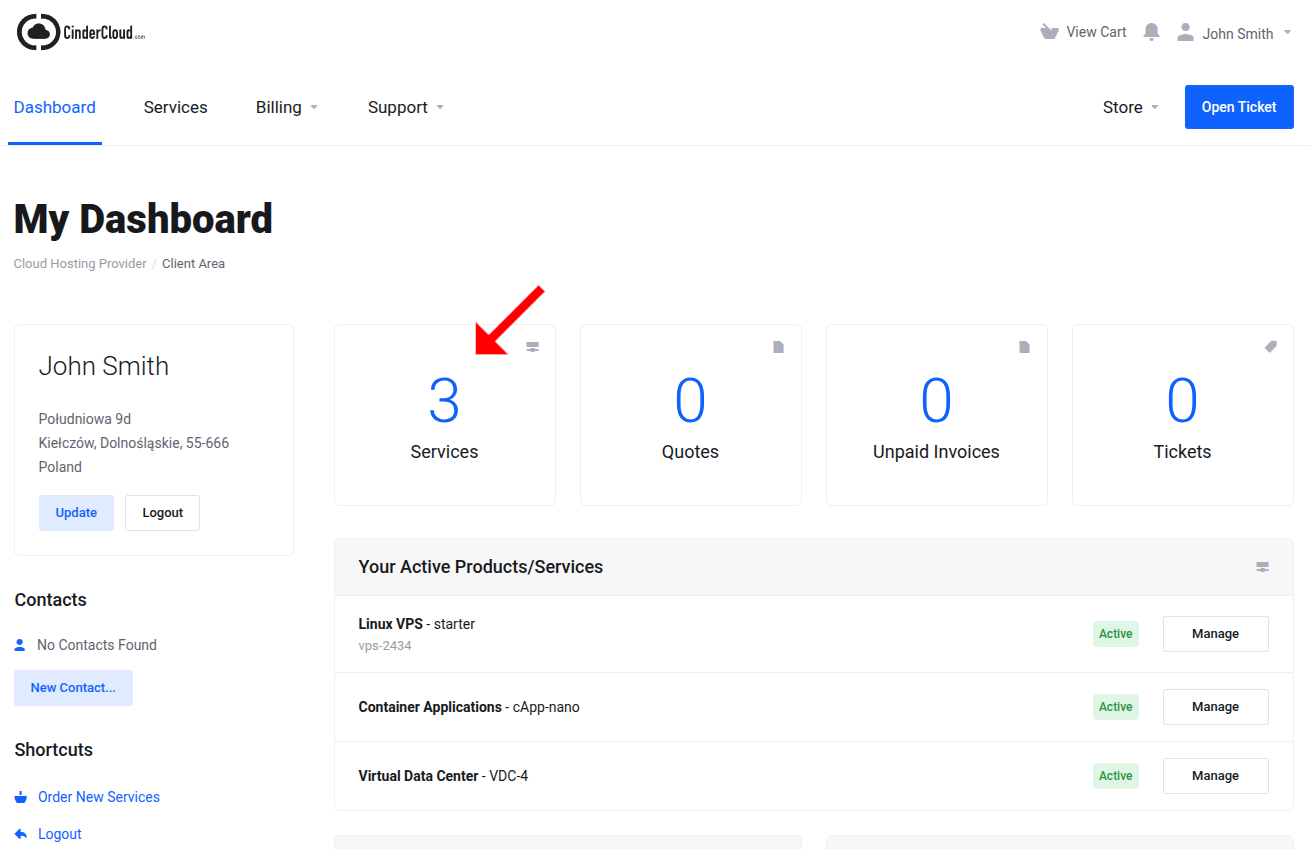Image resolution: width=1311 pixels, height=849 pixels.
Task: Click the notifications bell icon
Action: [x=1151, y=32]
